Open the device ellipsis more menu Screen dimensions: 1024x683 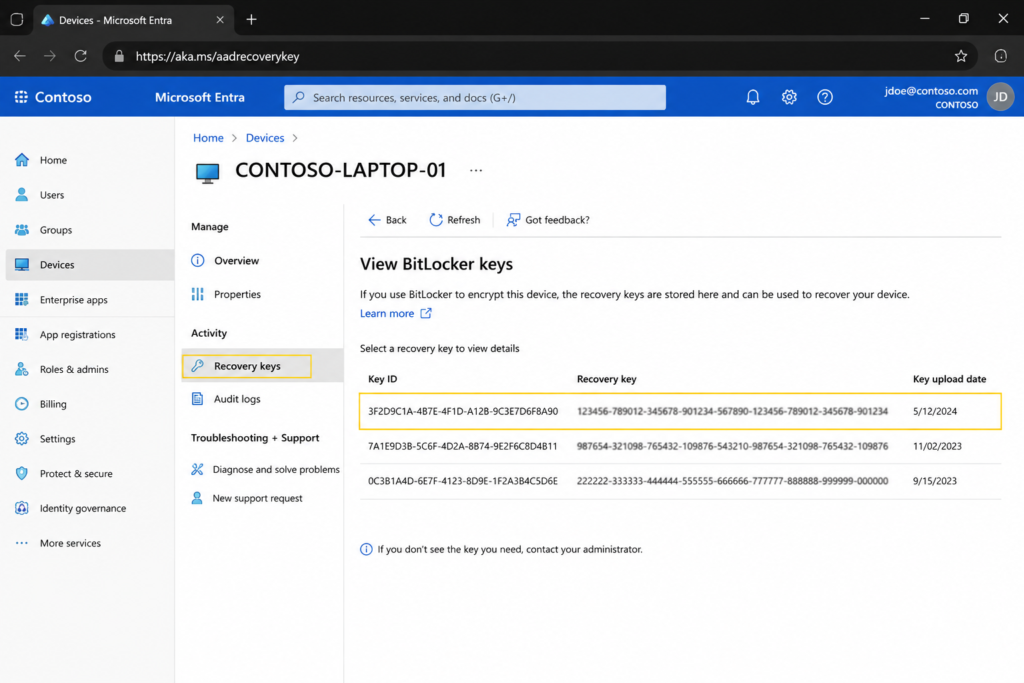(476, 170)
